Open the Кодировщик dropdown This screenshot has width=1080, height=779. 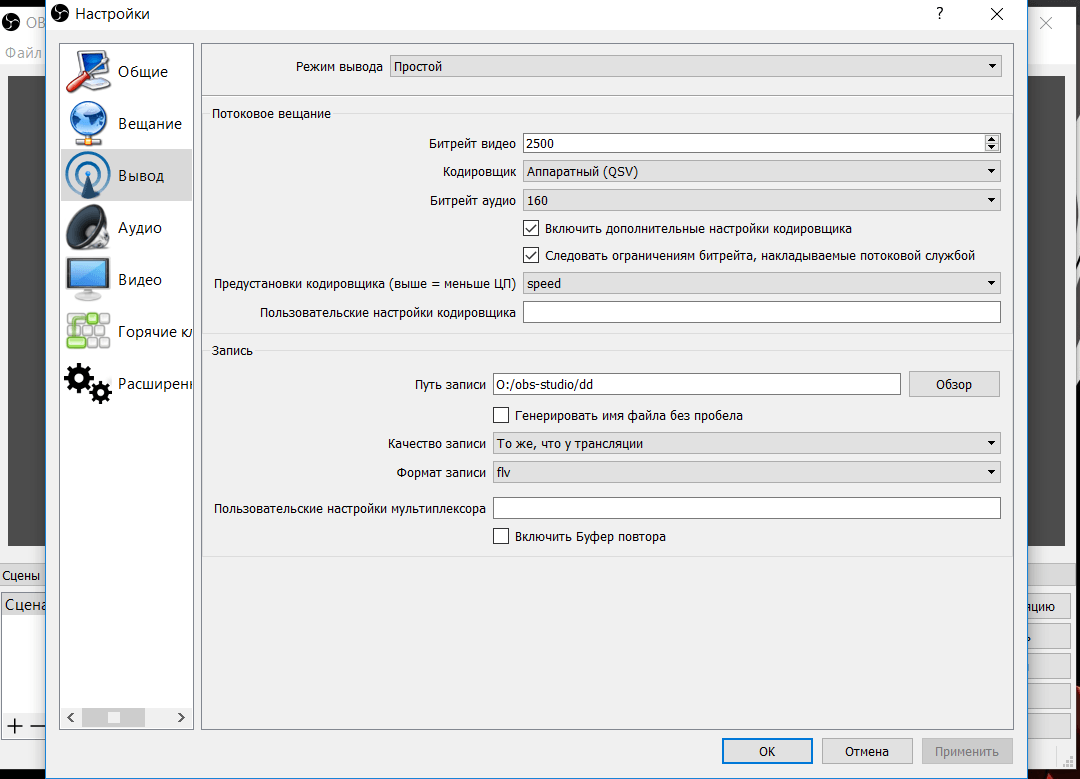tap(762, 171)
